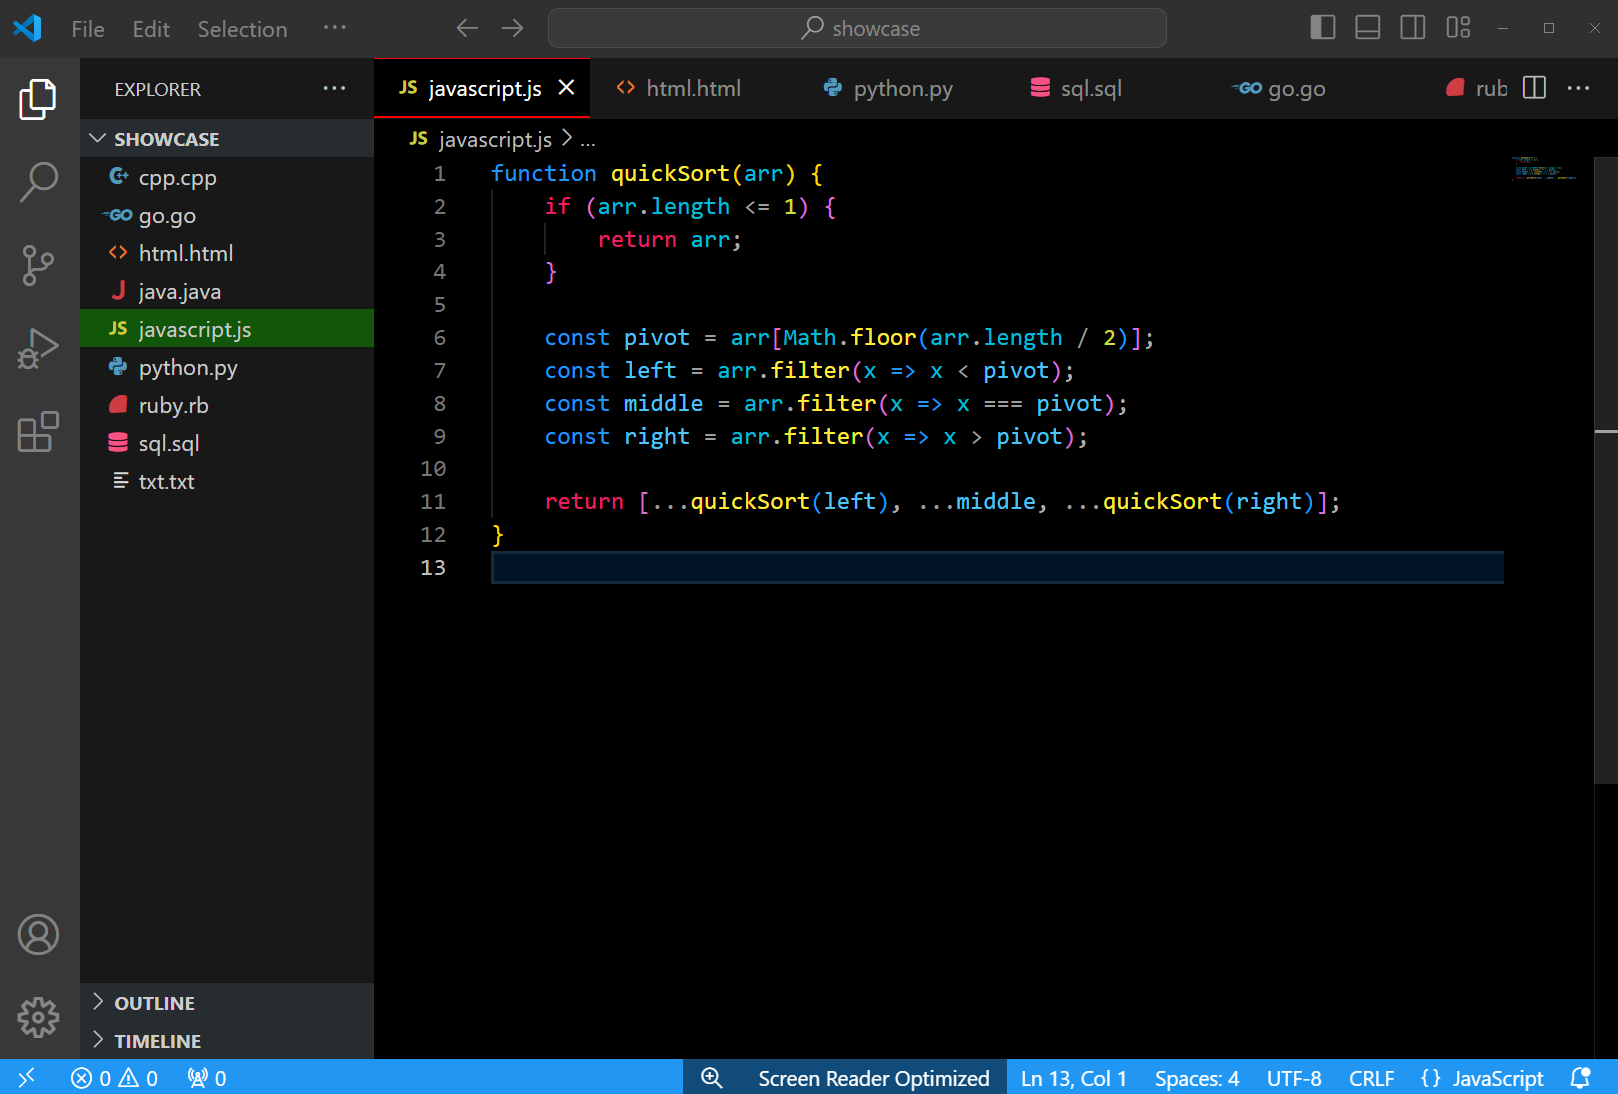Click the ports forwarded status item

coord(207,1078)
